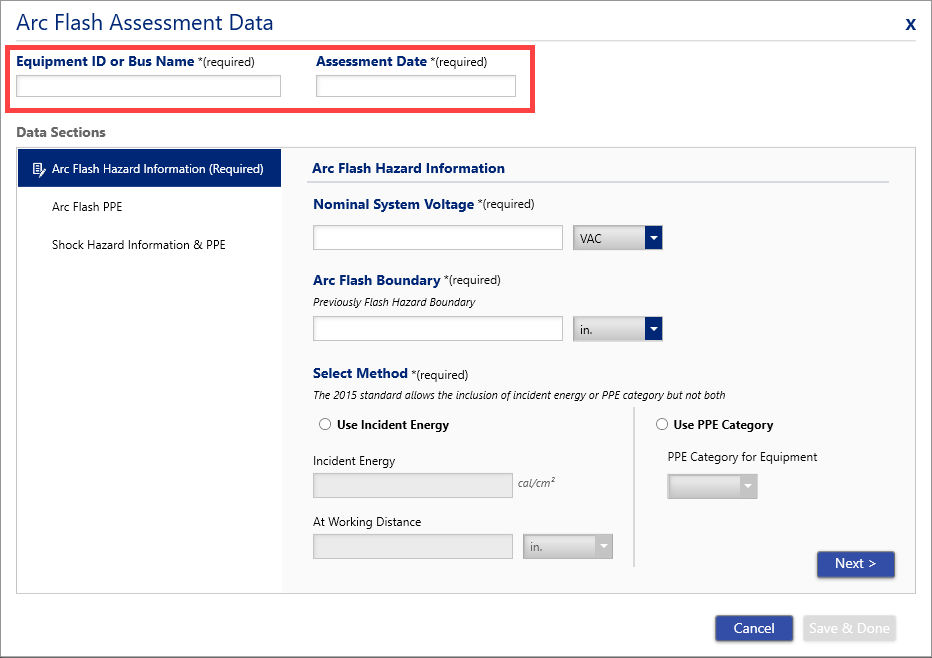Close the Arc Flash Assessment Data dialog
Screen dimensions: 932x658
(910, 24)
